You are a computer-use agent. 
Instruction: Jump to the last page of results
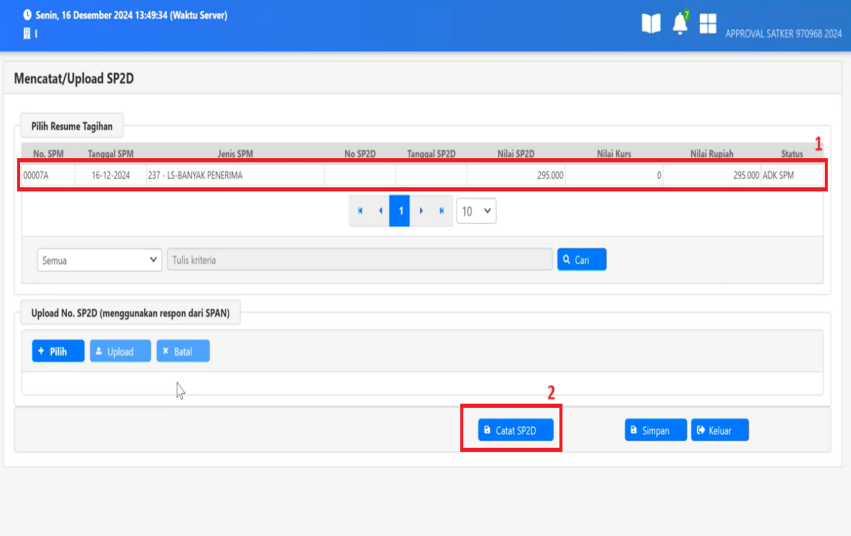441,211
